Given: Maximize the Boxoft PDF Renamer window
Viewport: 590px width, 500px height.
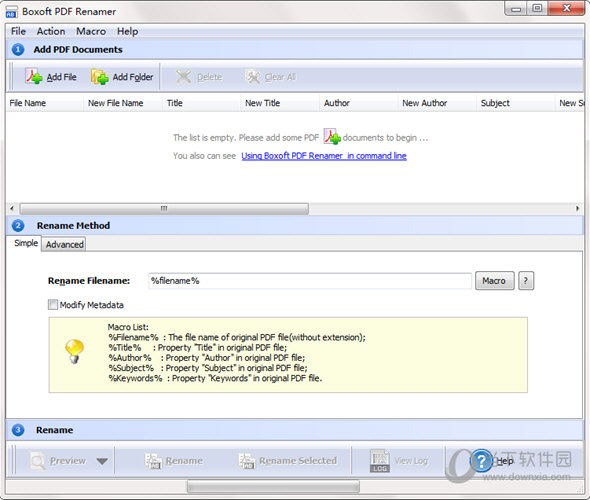Looking at the screenshot, I should tap(537, 8).
